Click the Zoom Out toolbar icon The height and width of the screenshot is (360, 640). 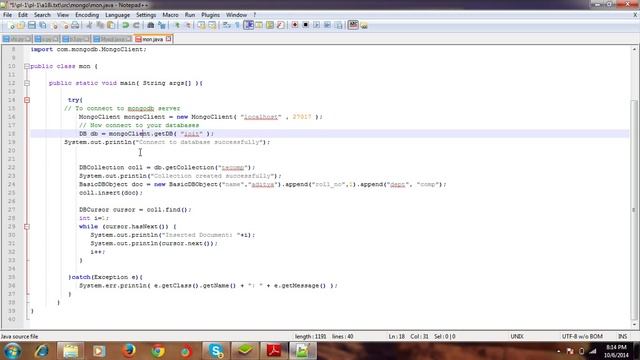tap(188, 25)
